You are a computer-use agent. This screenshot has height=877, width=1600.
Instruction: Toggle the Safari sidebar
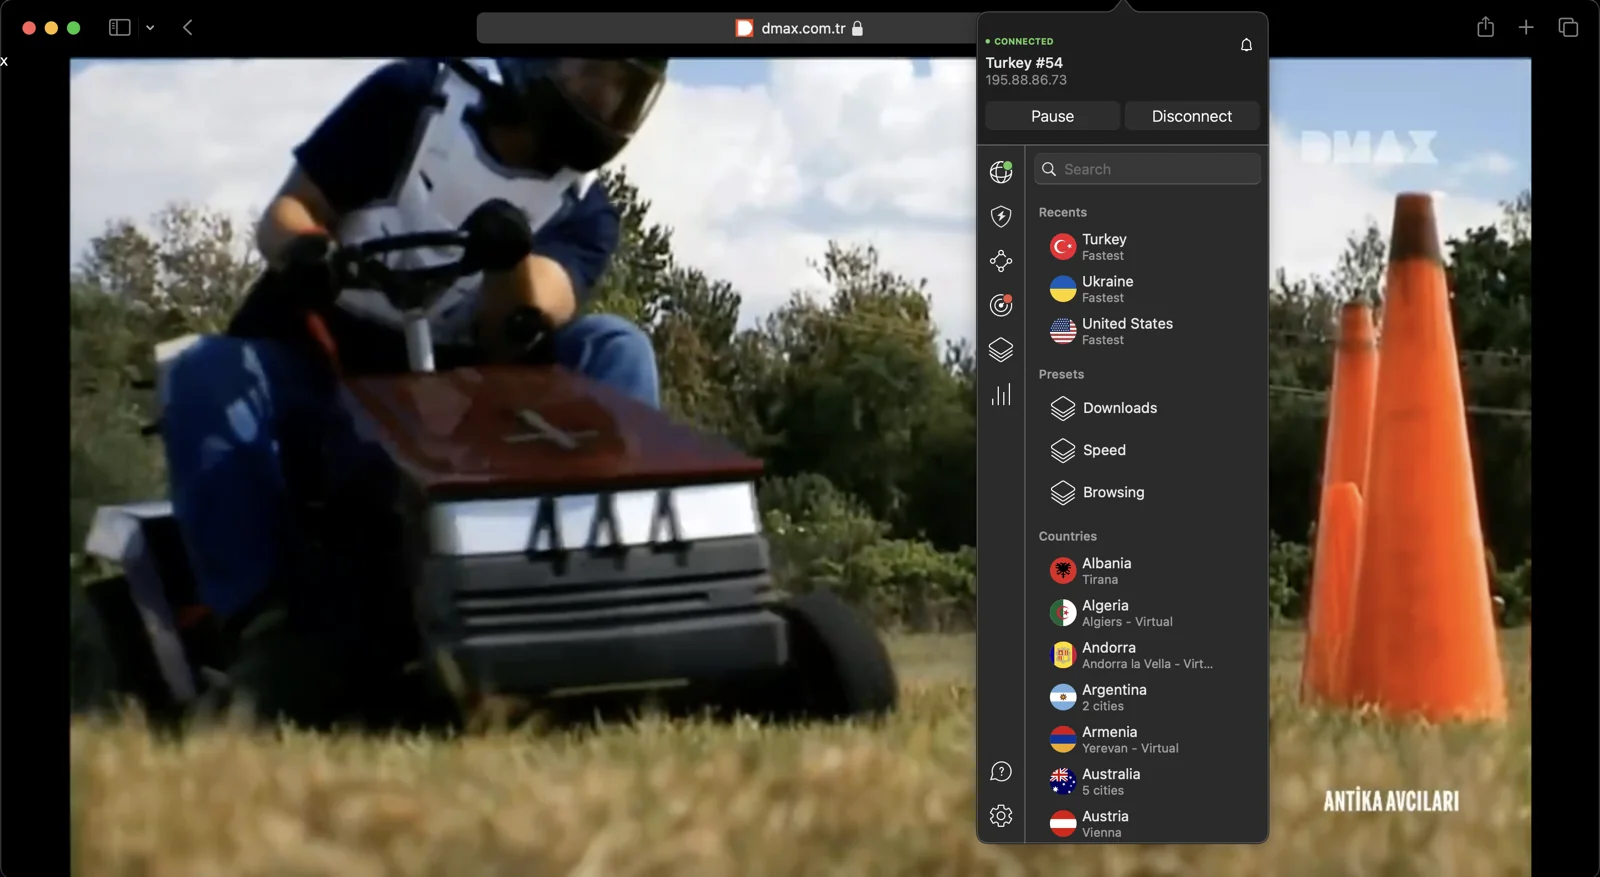pyautogui.click(x=120, y=28)
